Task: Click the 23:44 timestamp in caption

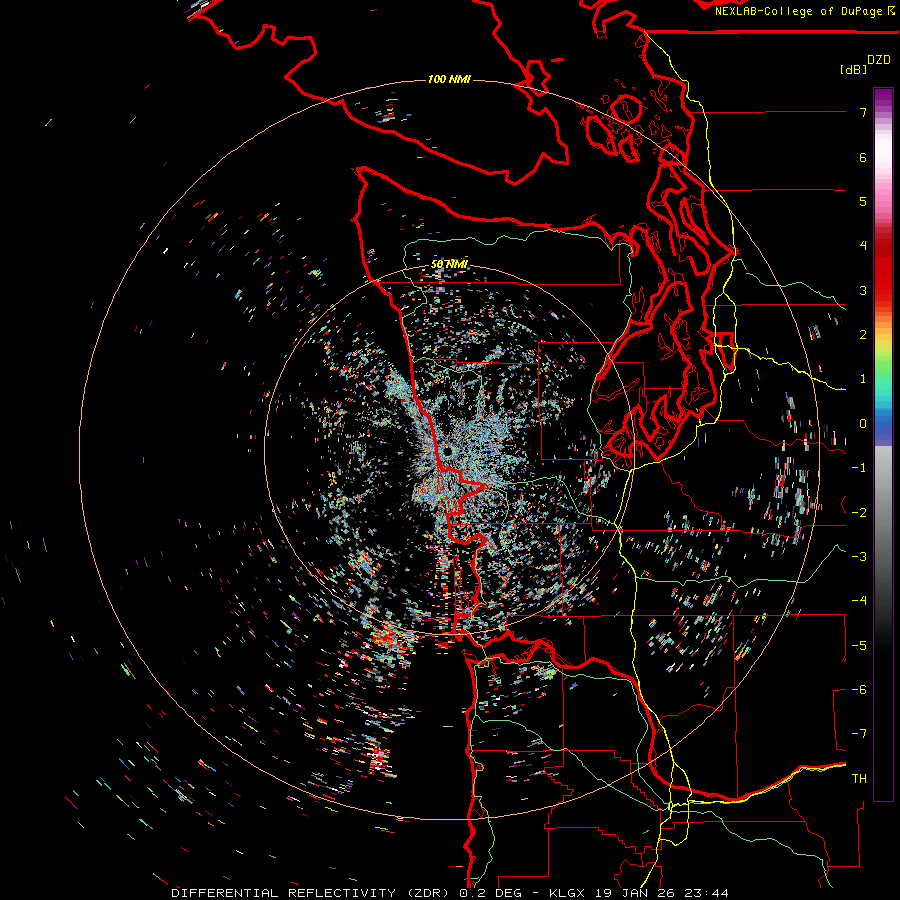Action: tap(705, 893)
